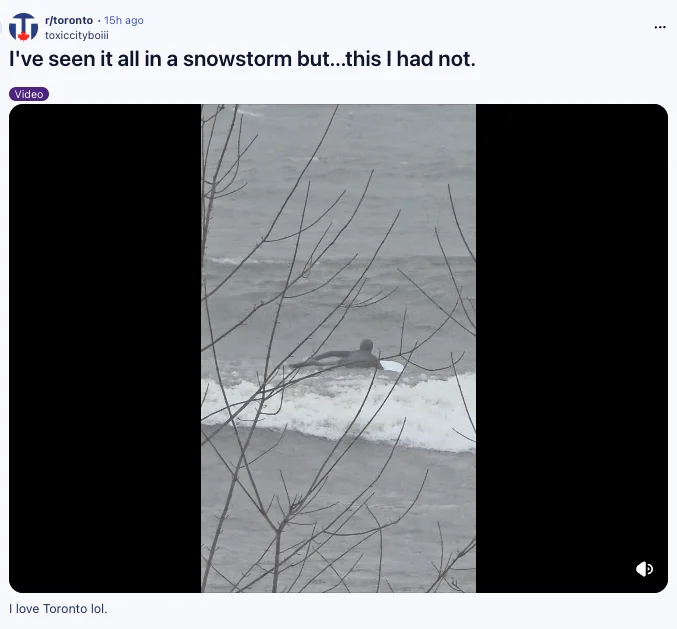Toggle the video sound speaker icon

[644, 569]
